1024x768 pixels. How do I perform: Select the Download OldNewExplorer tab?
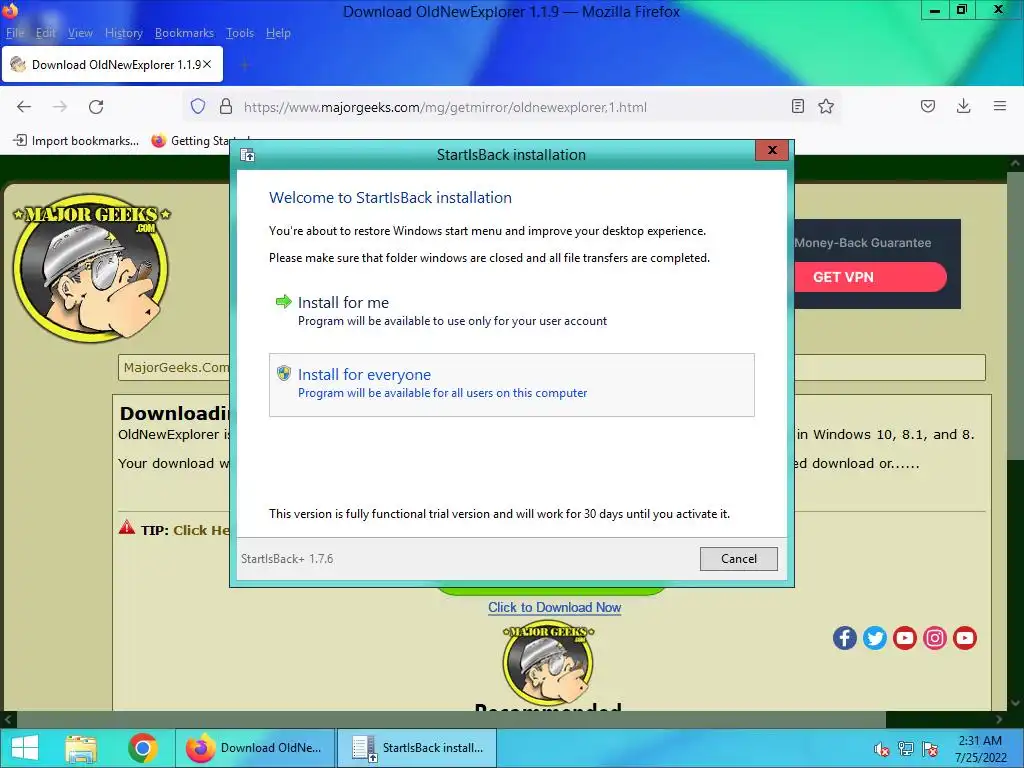[112, 64]
